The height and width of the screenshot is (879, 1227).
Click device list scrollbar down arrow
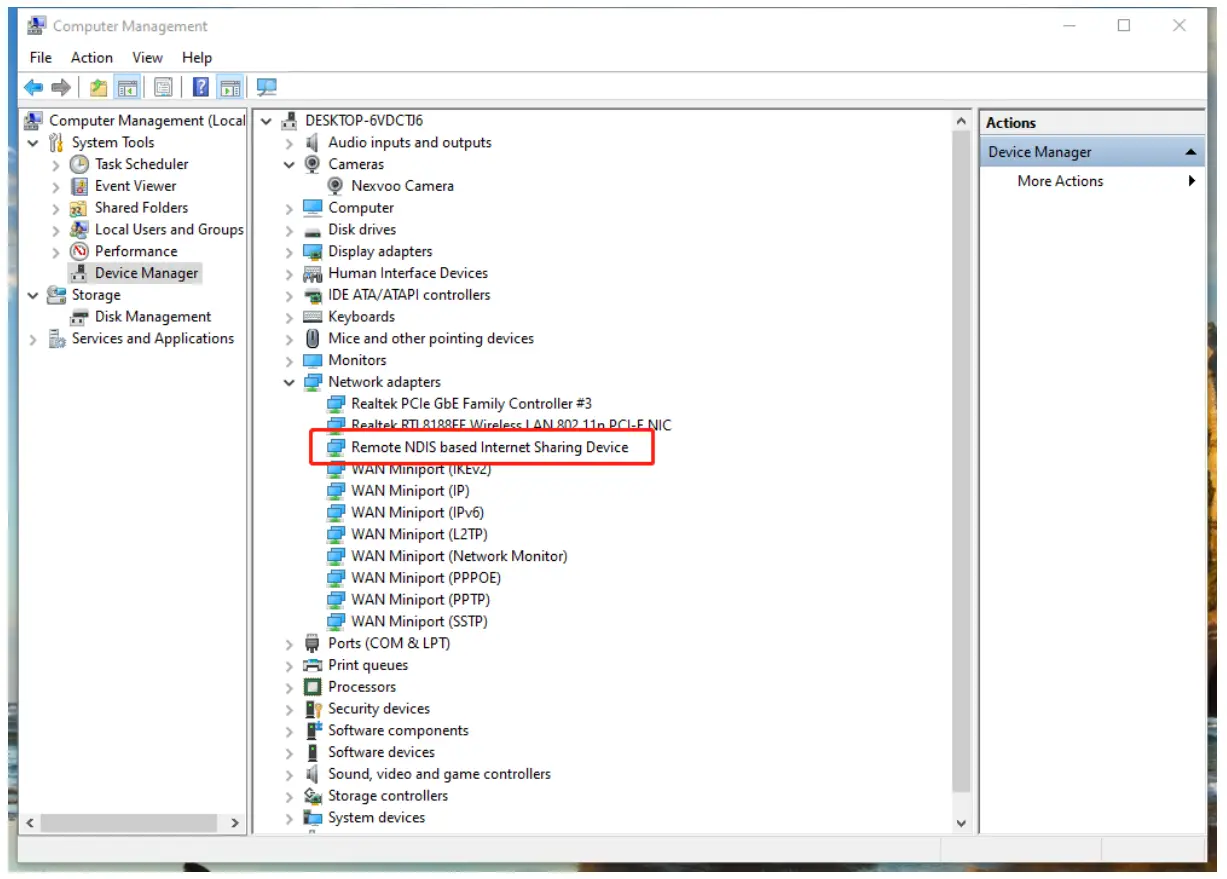[961, 823]
